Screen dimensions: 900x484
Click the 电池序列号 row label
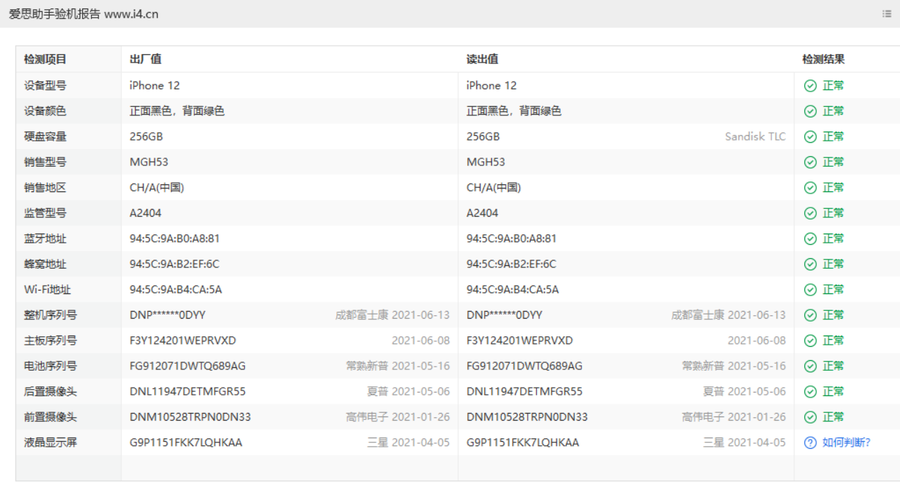pos(50,366)
